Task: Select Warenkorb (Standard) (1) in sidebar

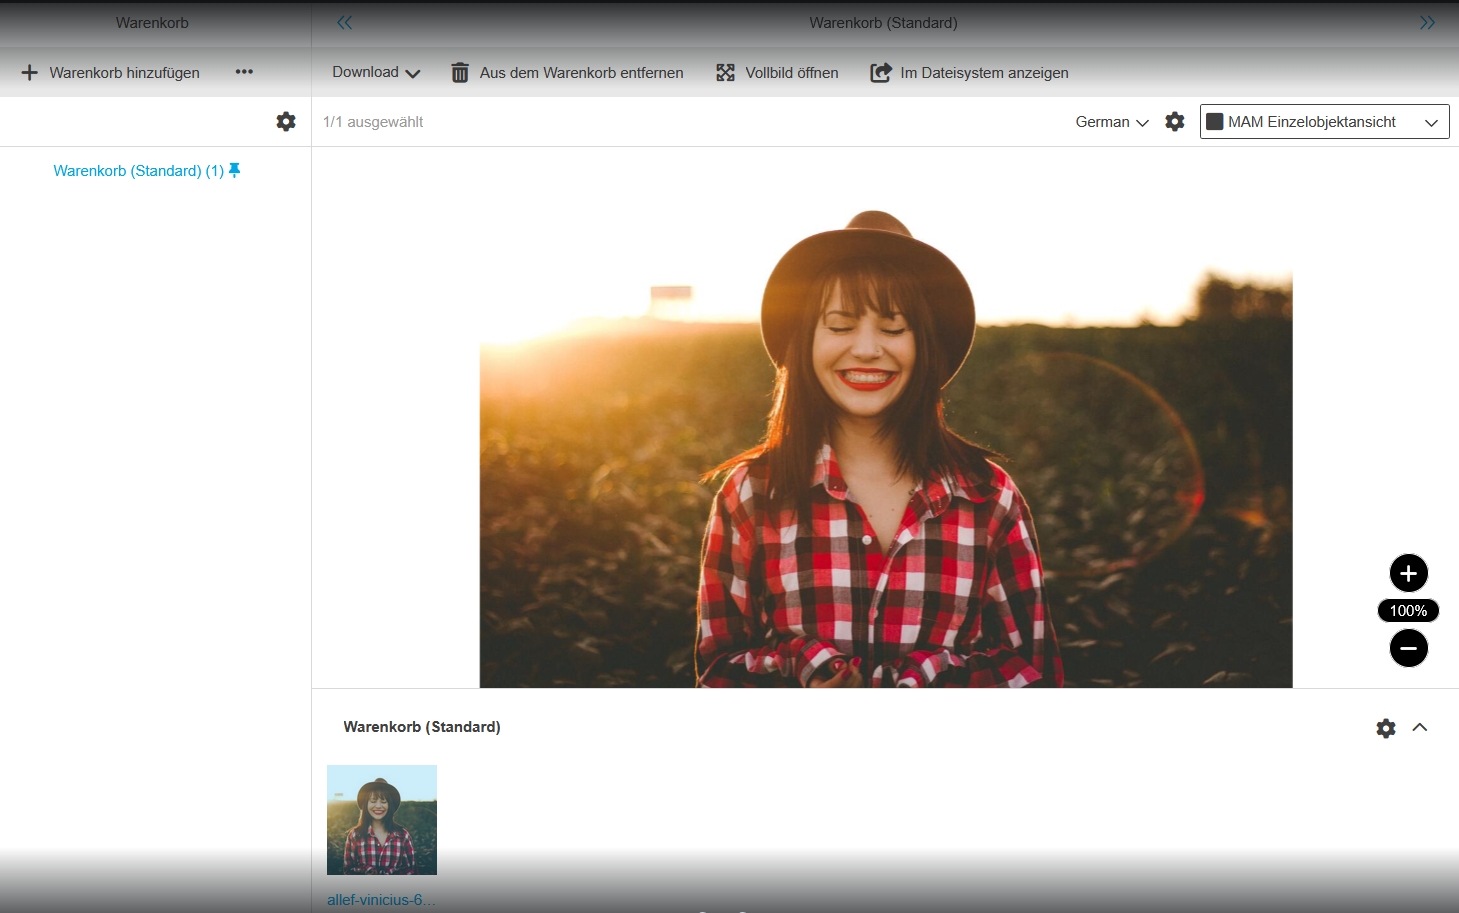Action: click(138, 171)
